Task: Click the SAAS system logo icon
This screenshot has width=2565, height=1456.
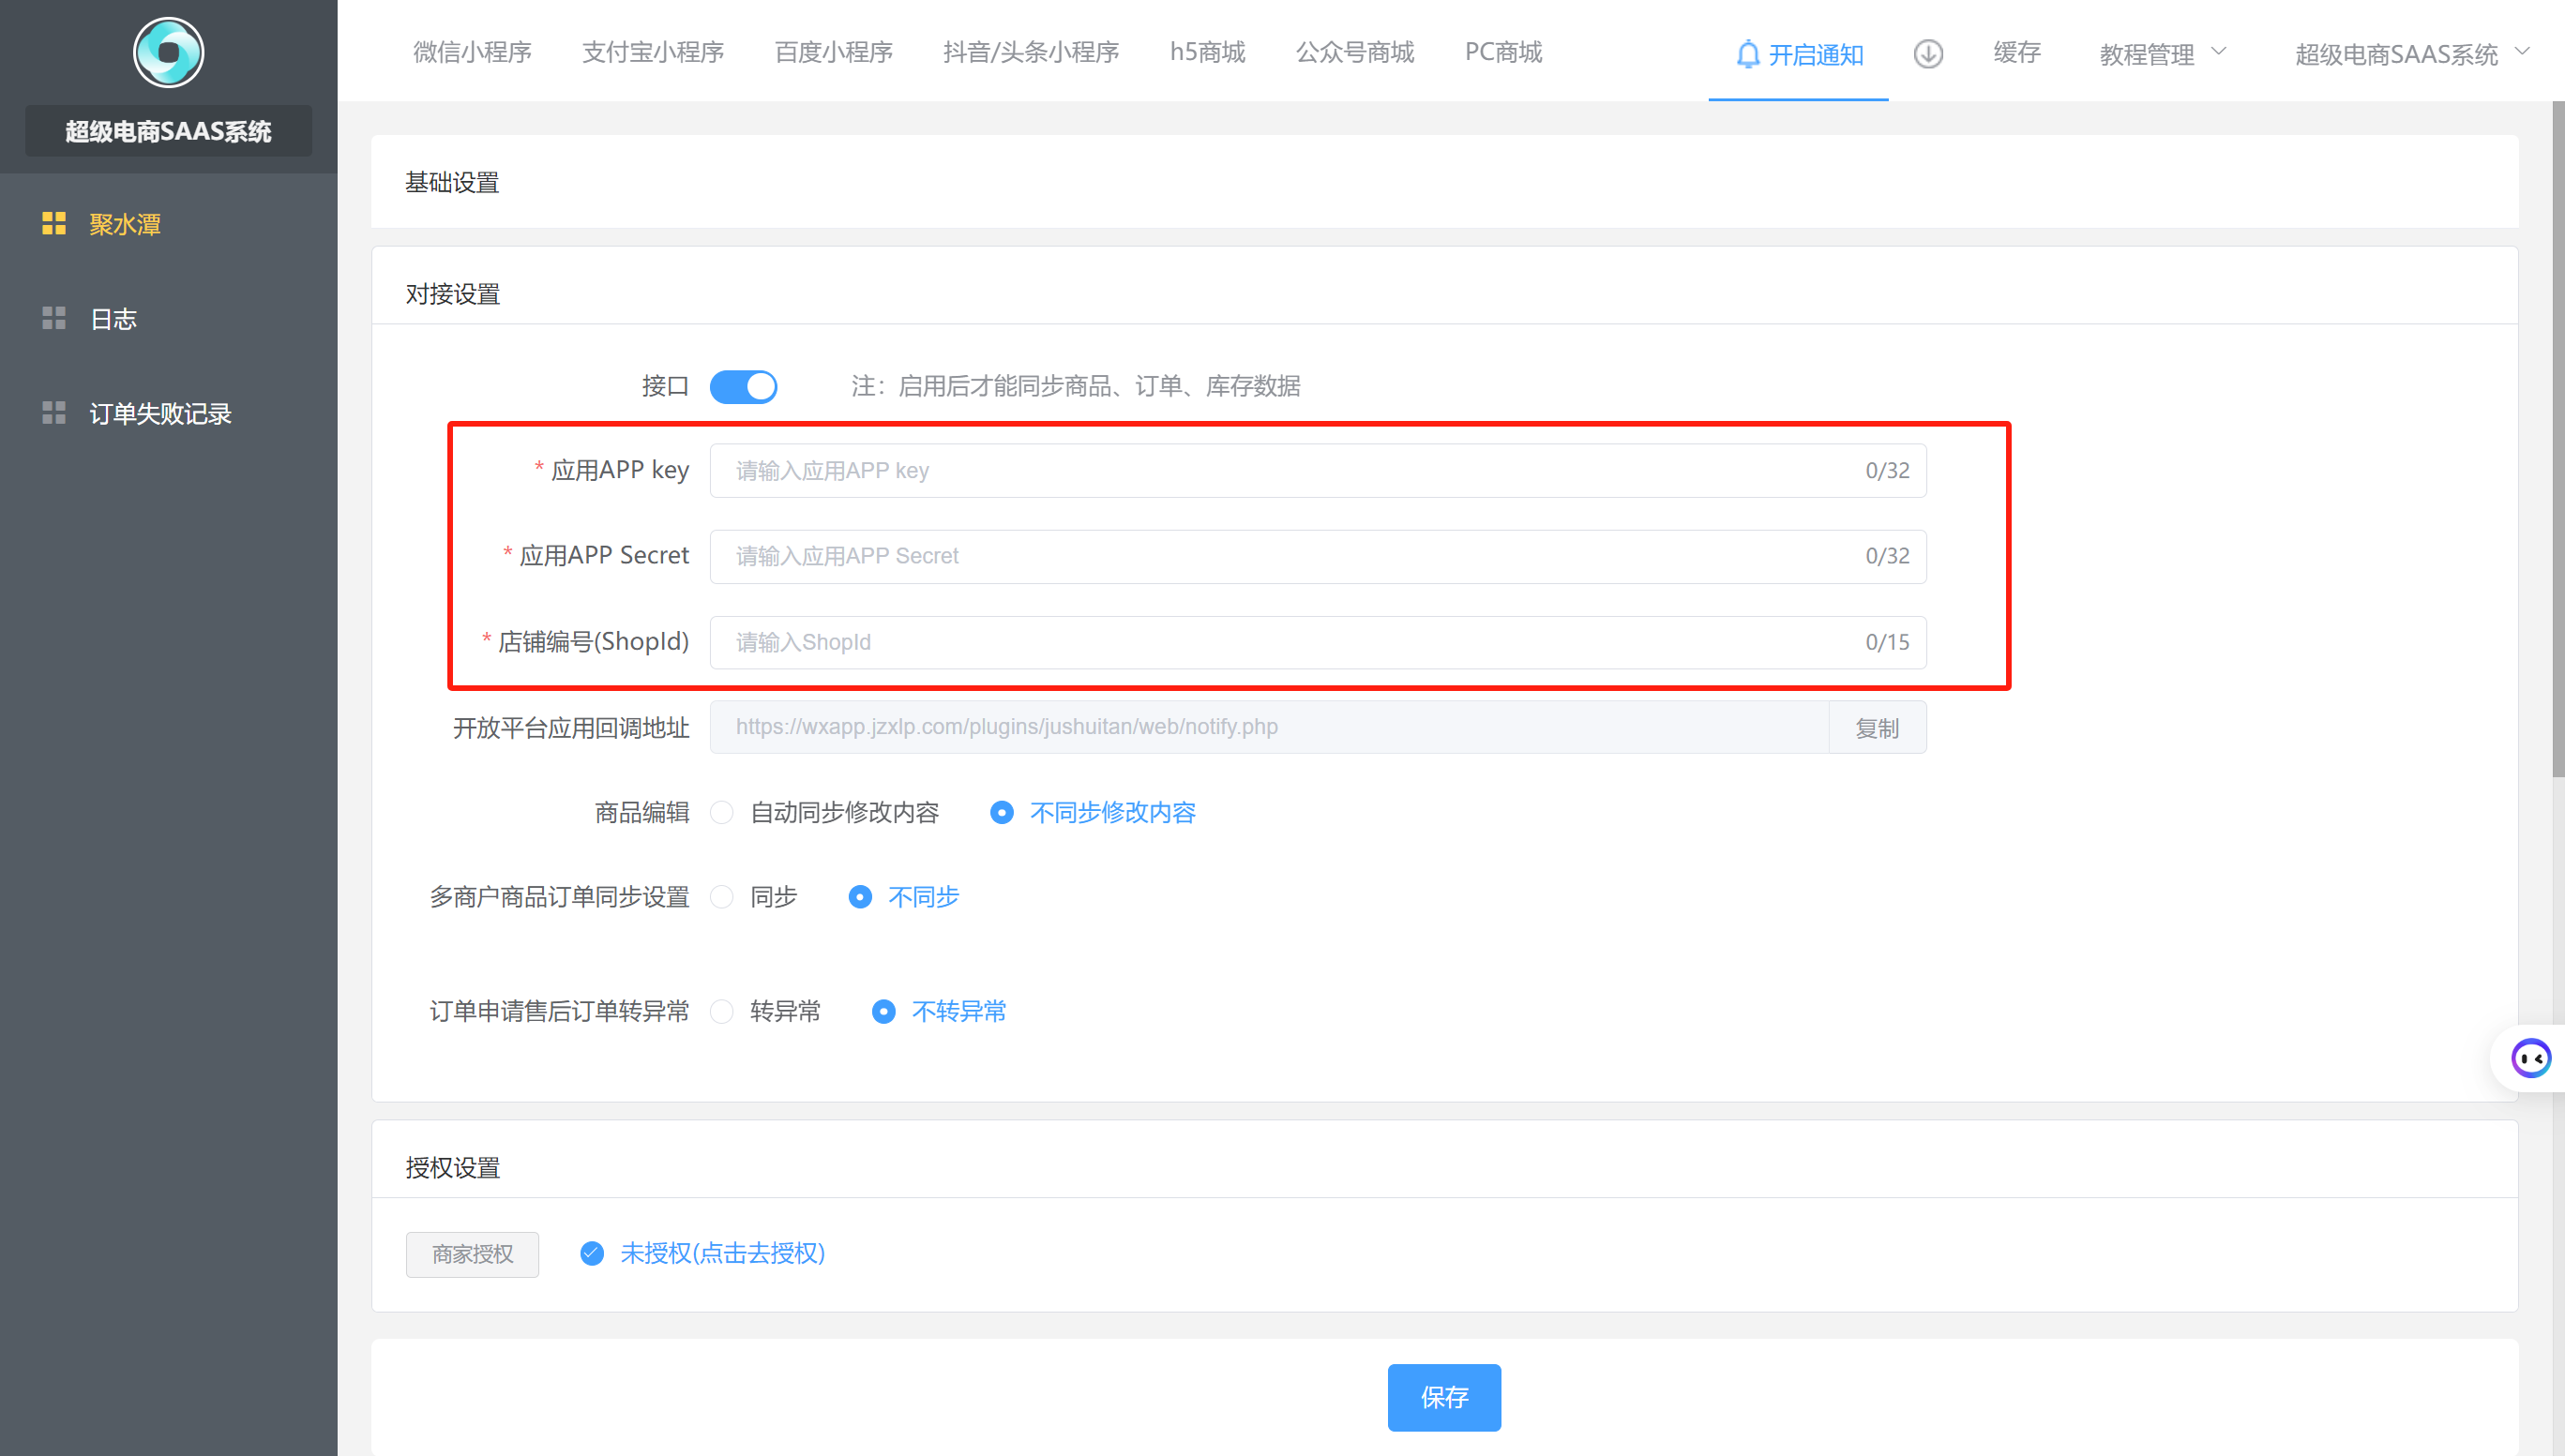Action: [x=168, y=52]
